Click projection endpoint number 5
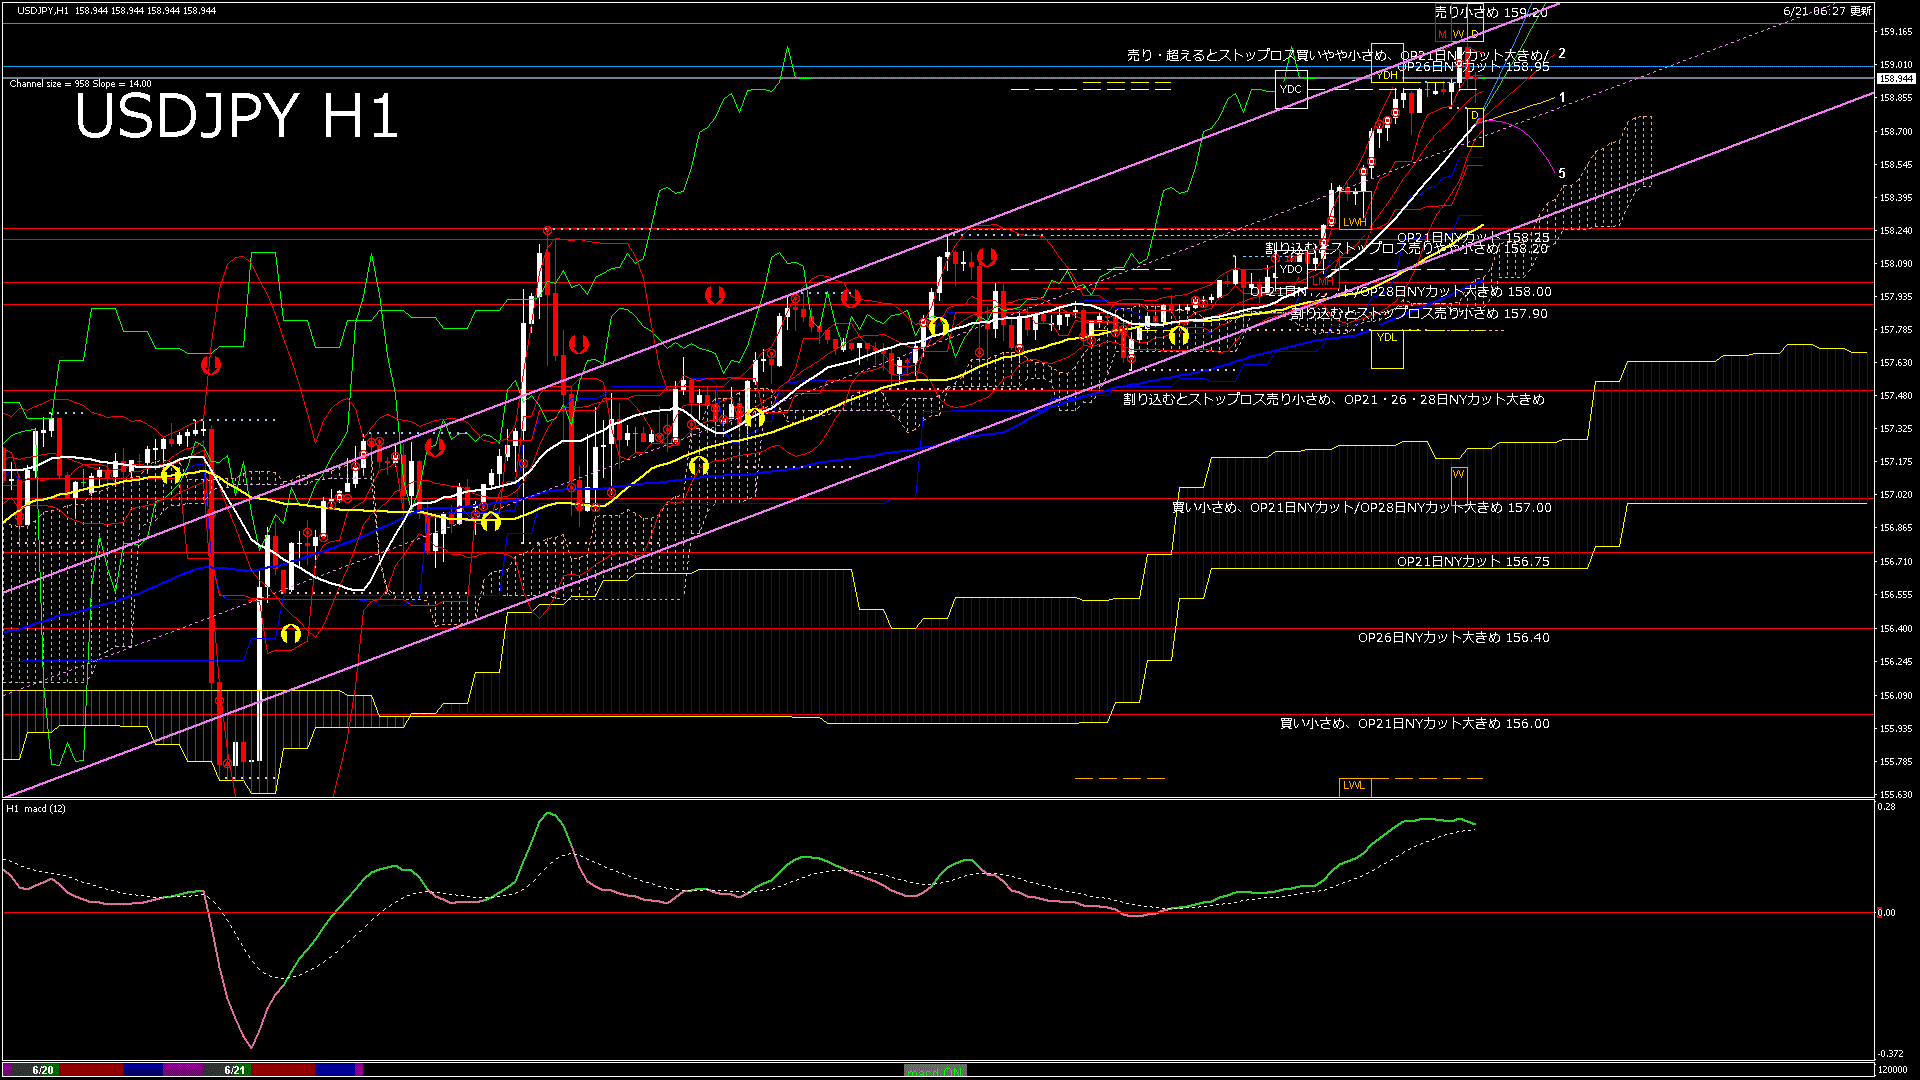Image resolution: width=1920 pixels, height=1080 pixels. tap(1562, 174)
